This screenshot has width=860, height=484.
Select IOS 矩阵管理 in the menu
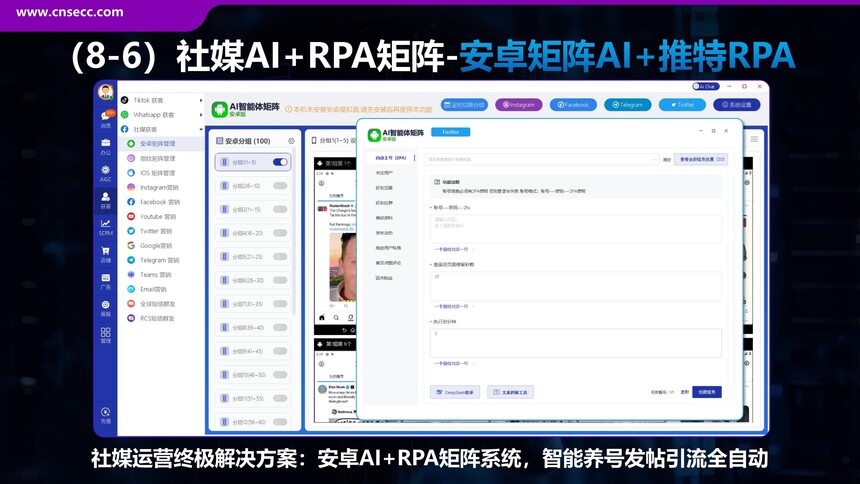coord(157,173)
